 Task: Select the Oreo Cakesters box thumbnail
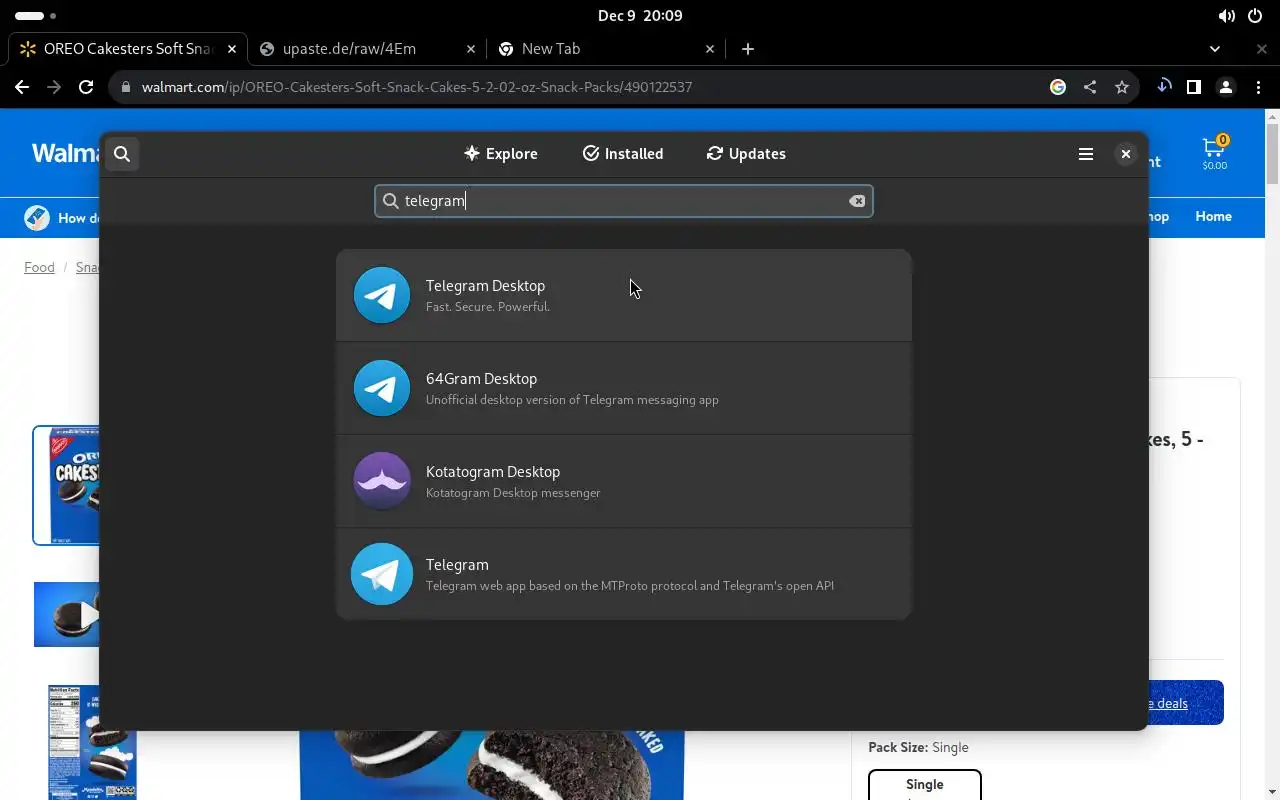click(x=66, y=485)
